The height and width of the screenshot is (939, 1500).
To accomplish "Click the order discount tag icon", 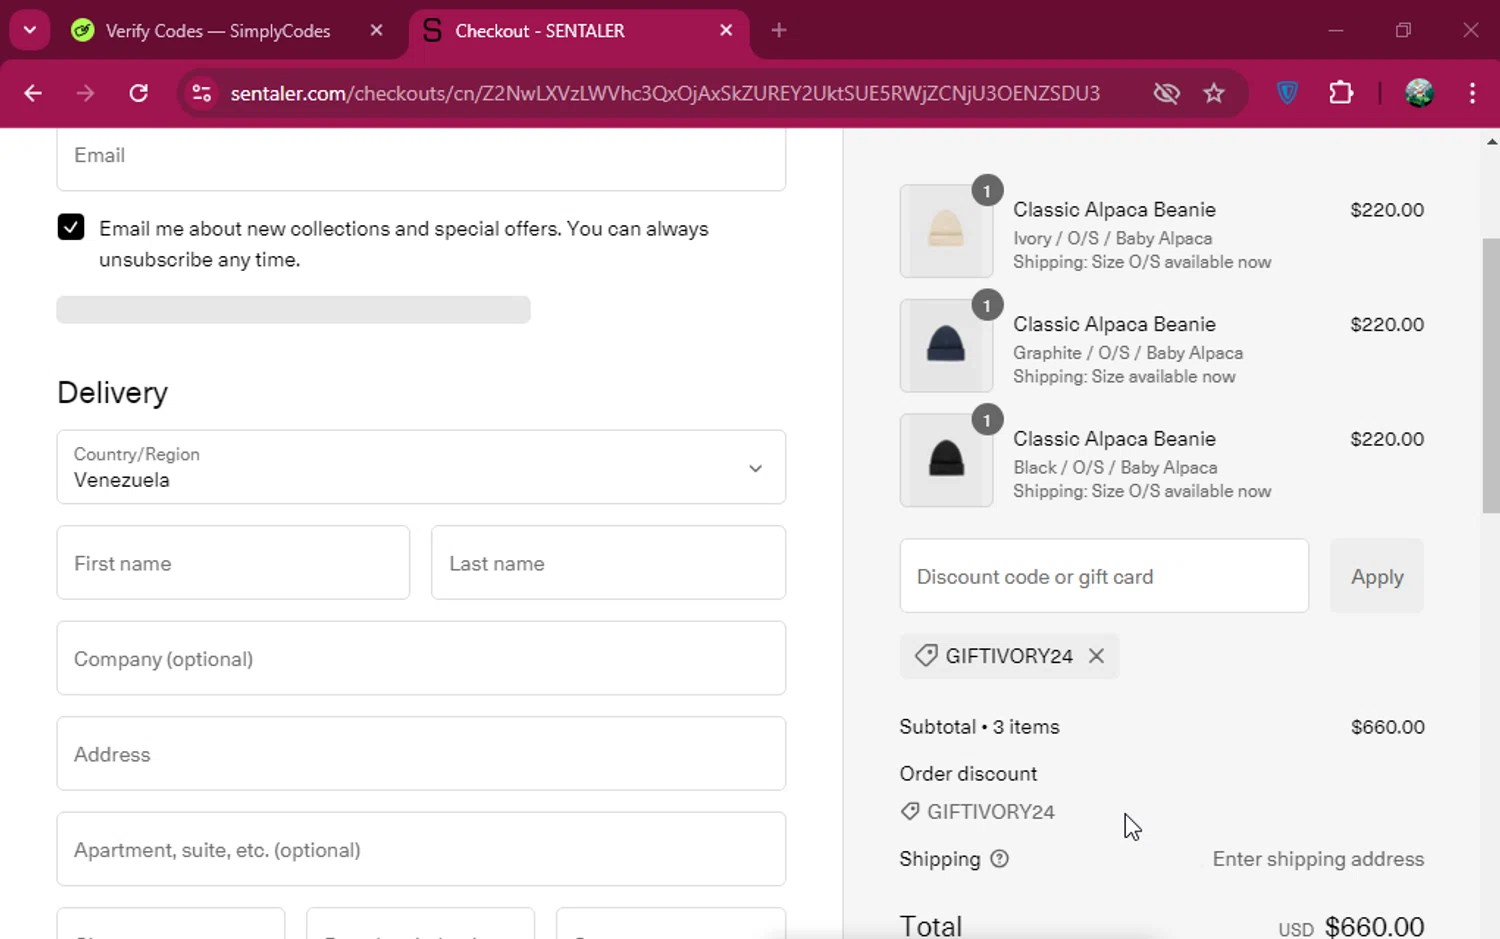I will [910, 812].
